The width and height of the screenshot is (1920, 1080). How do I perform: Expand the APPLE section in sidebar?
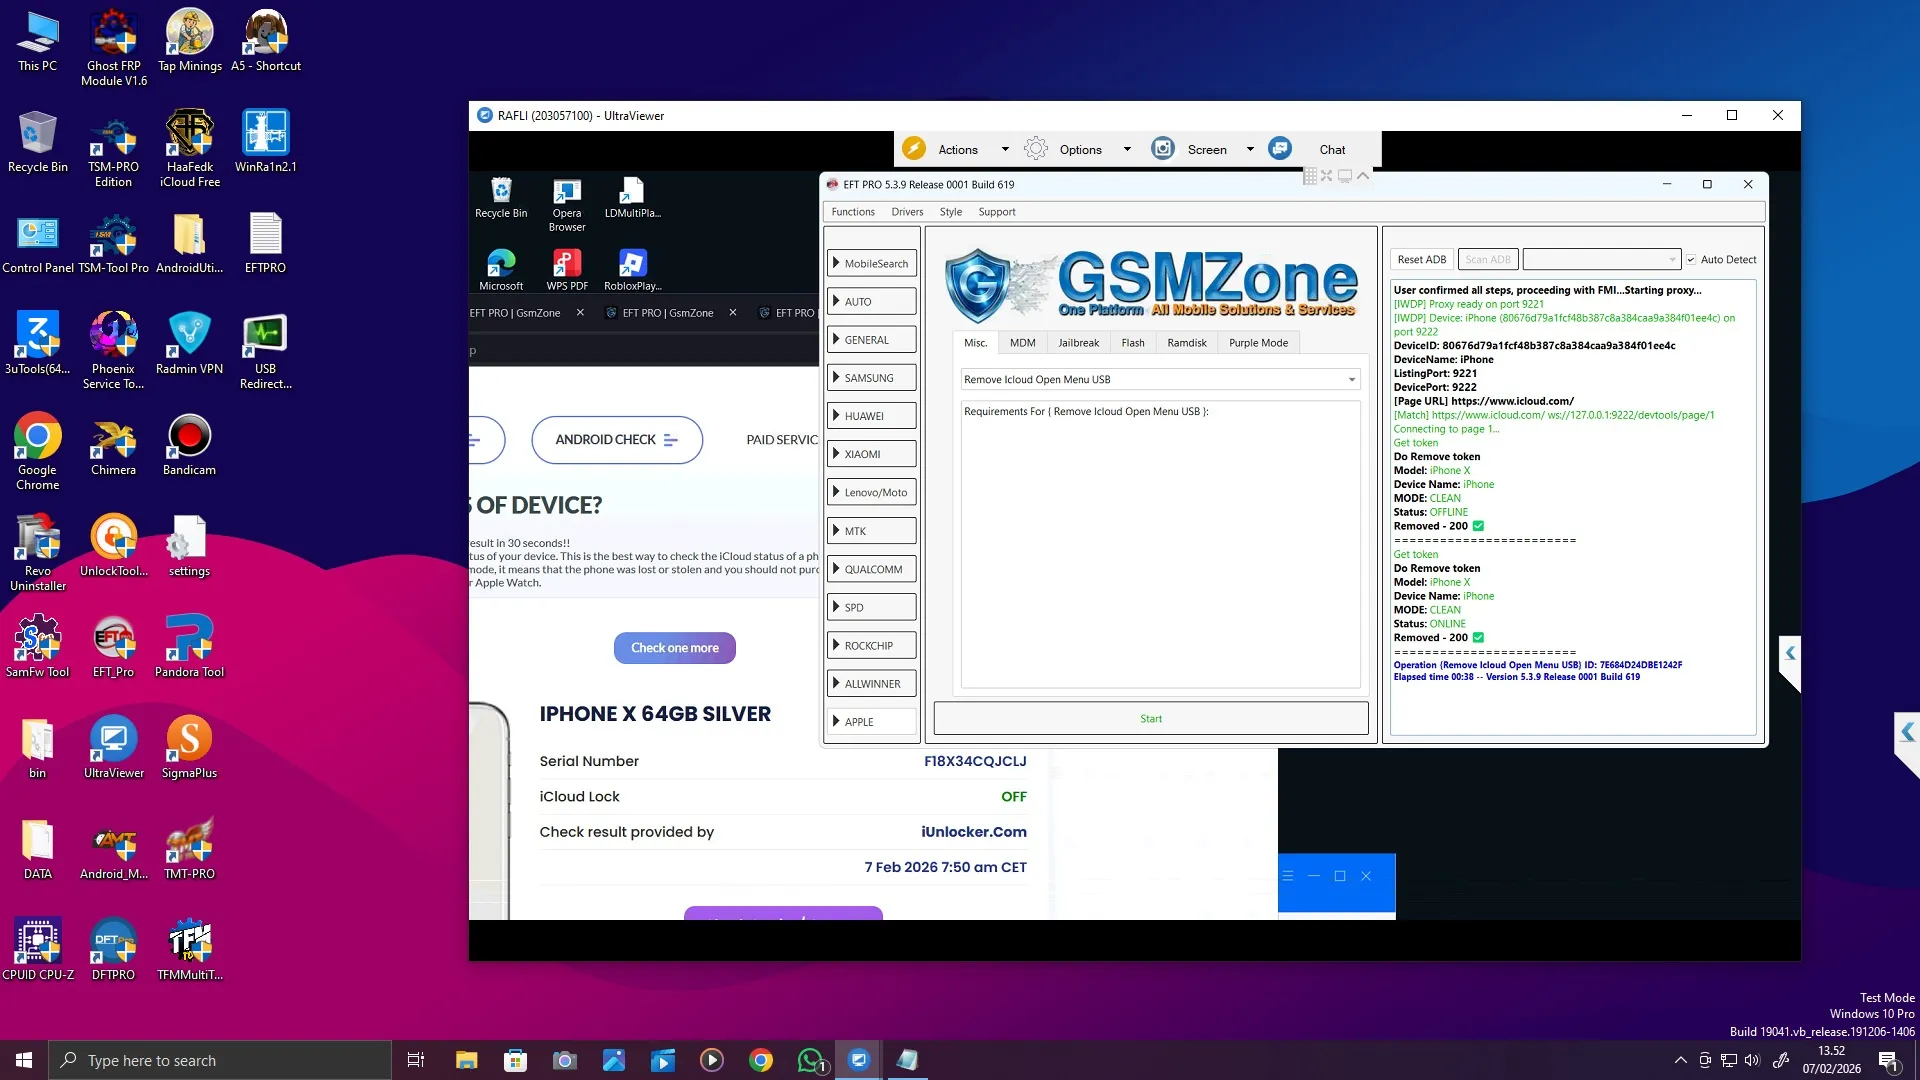coord(871,722)
